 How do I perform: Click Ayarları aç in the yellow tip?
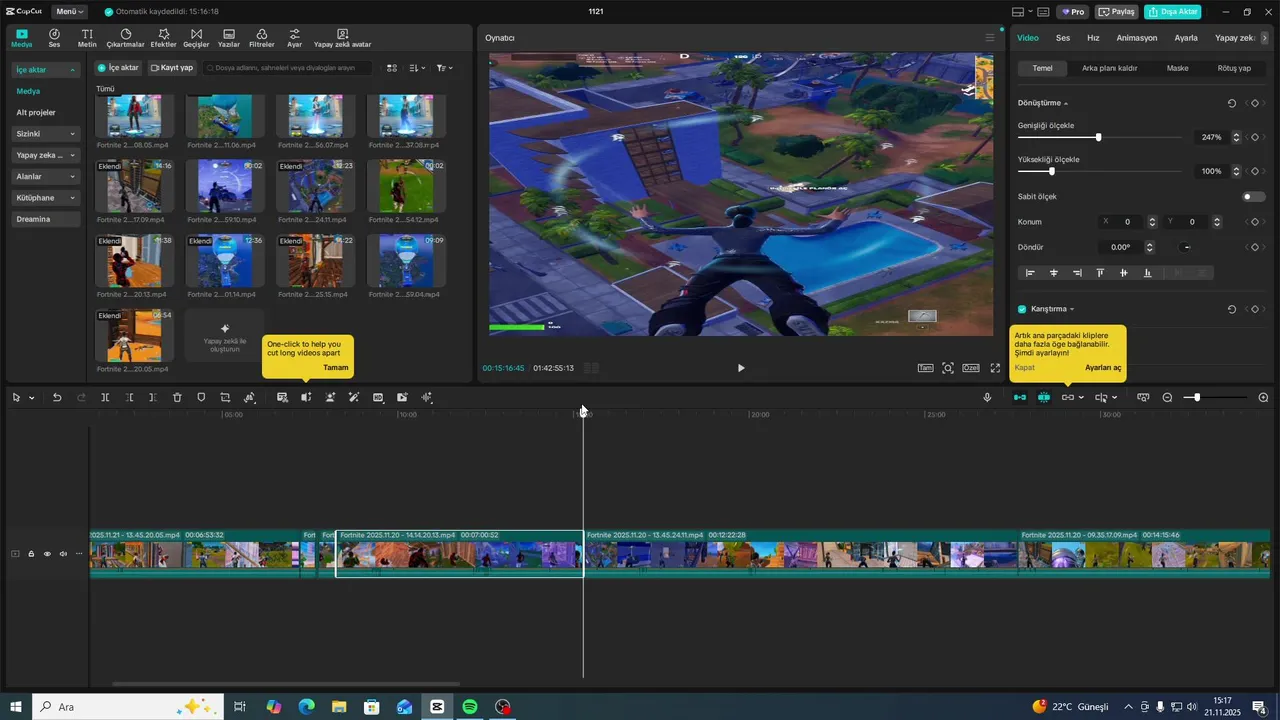[1103, 368]
